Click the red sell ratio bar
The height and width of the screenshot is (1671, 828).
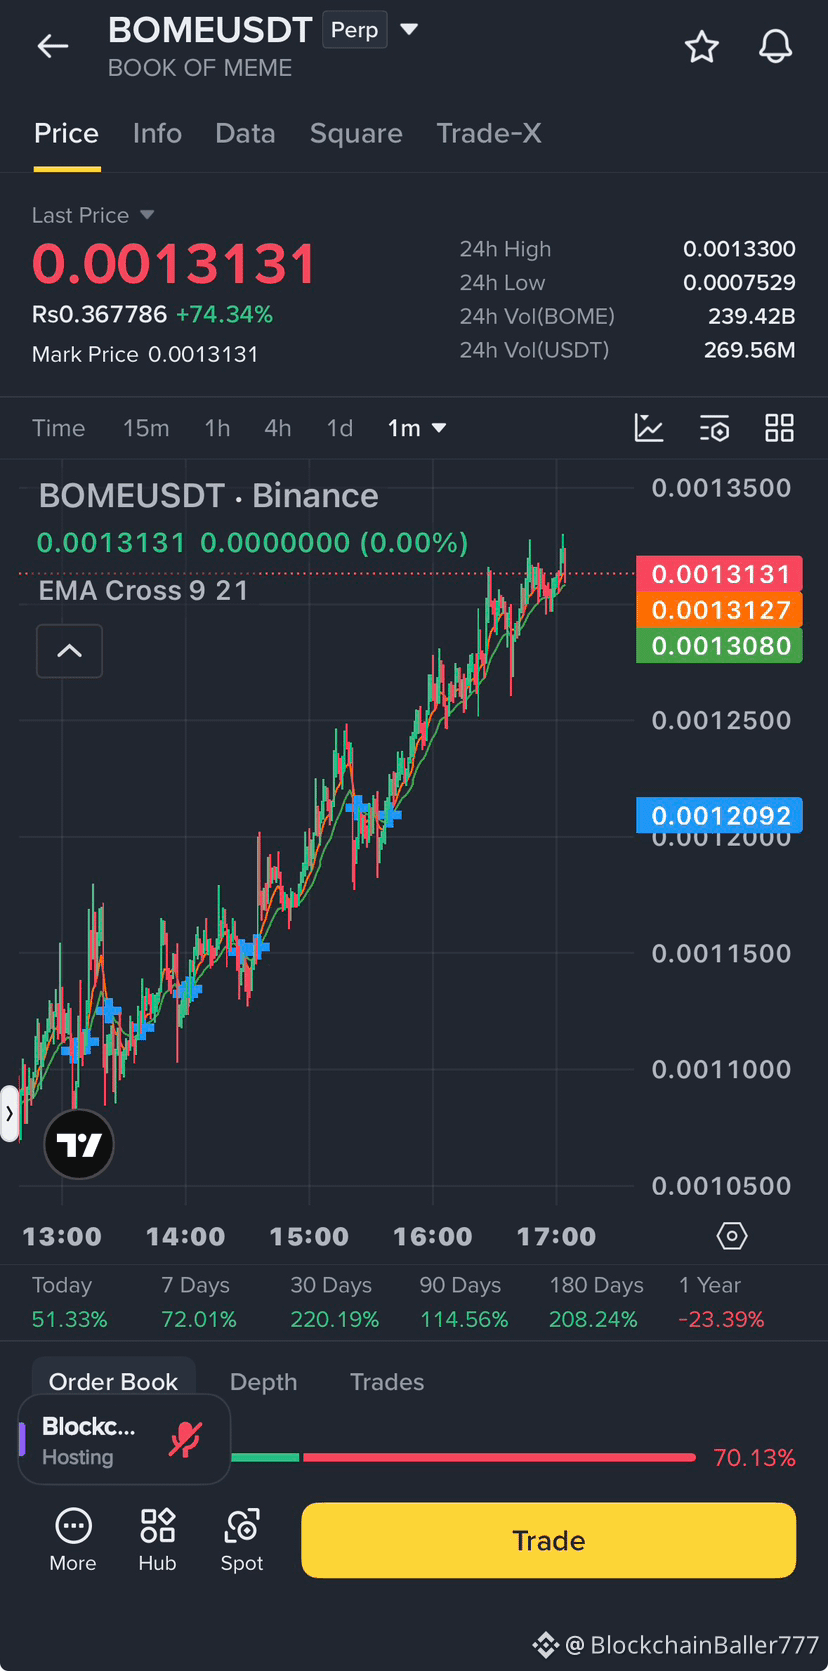(499, 1458)
